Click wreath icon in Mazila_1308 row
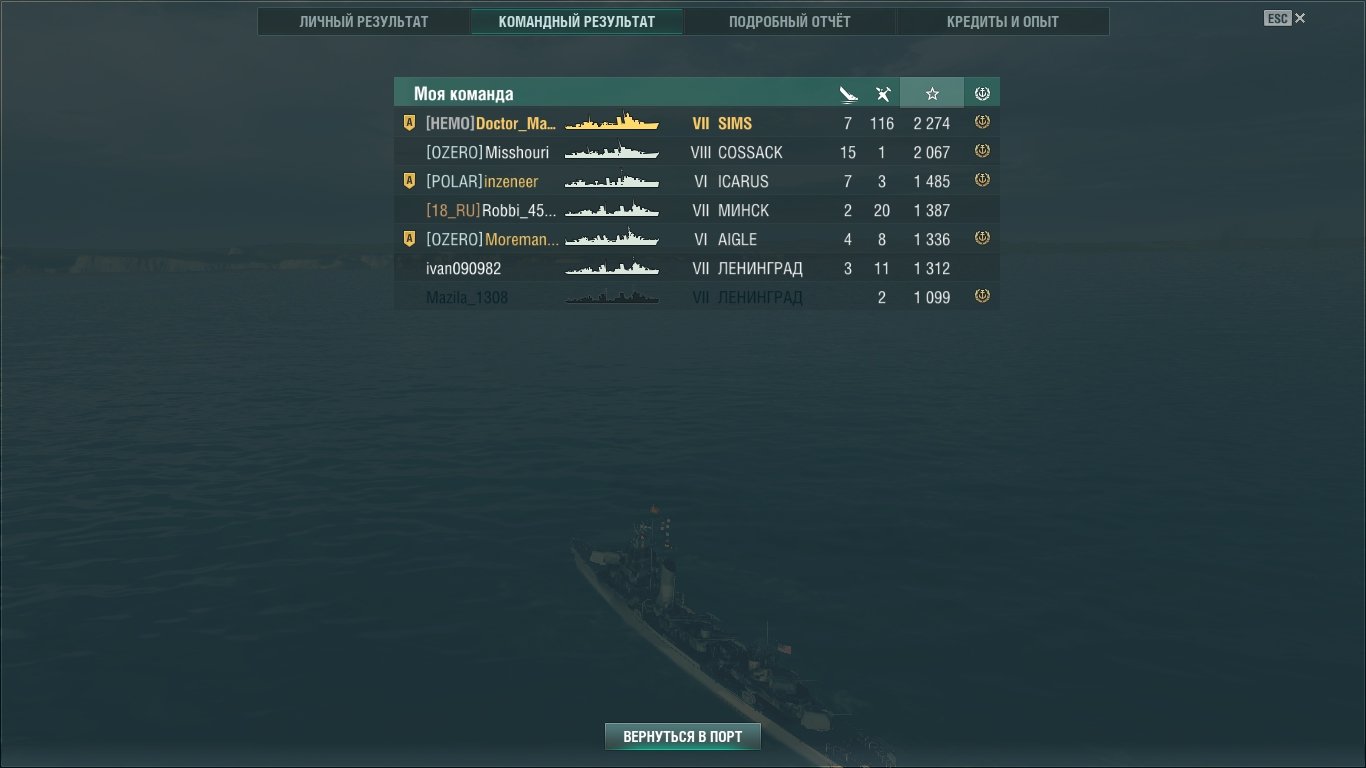The image size is (1366, 768). (982, 296)
